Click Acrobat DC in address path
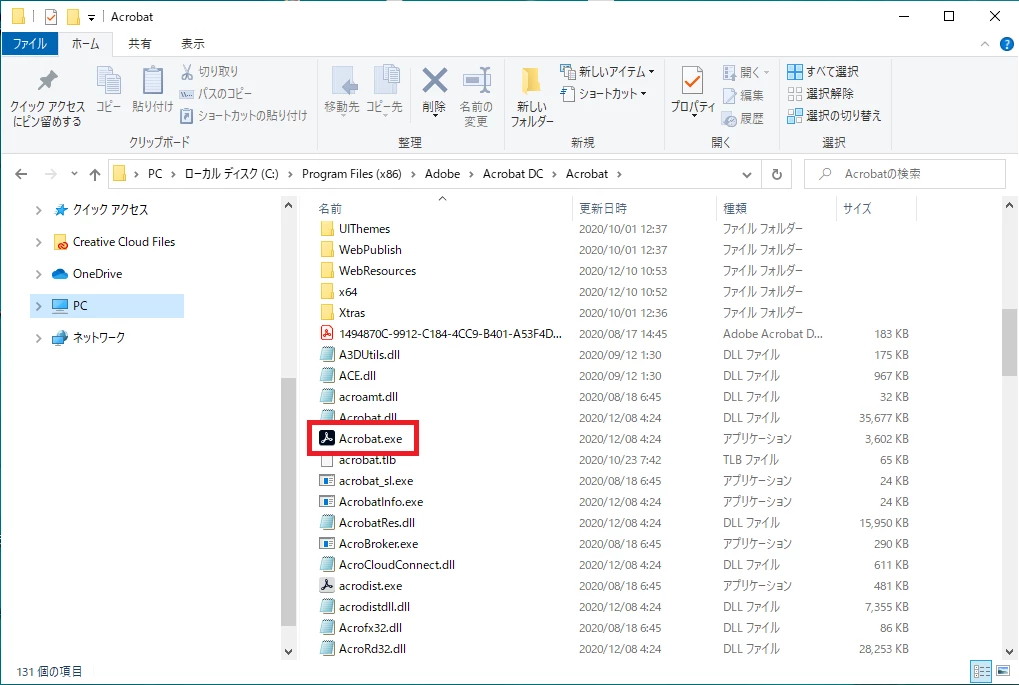The image size is (1019, 685). tap(513, 174)
